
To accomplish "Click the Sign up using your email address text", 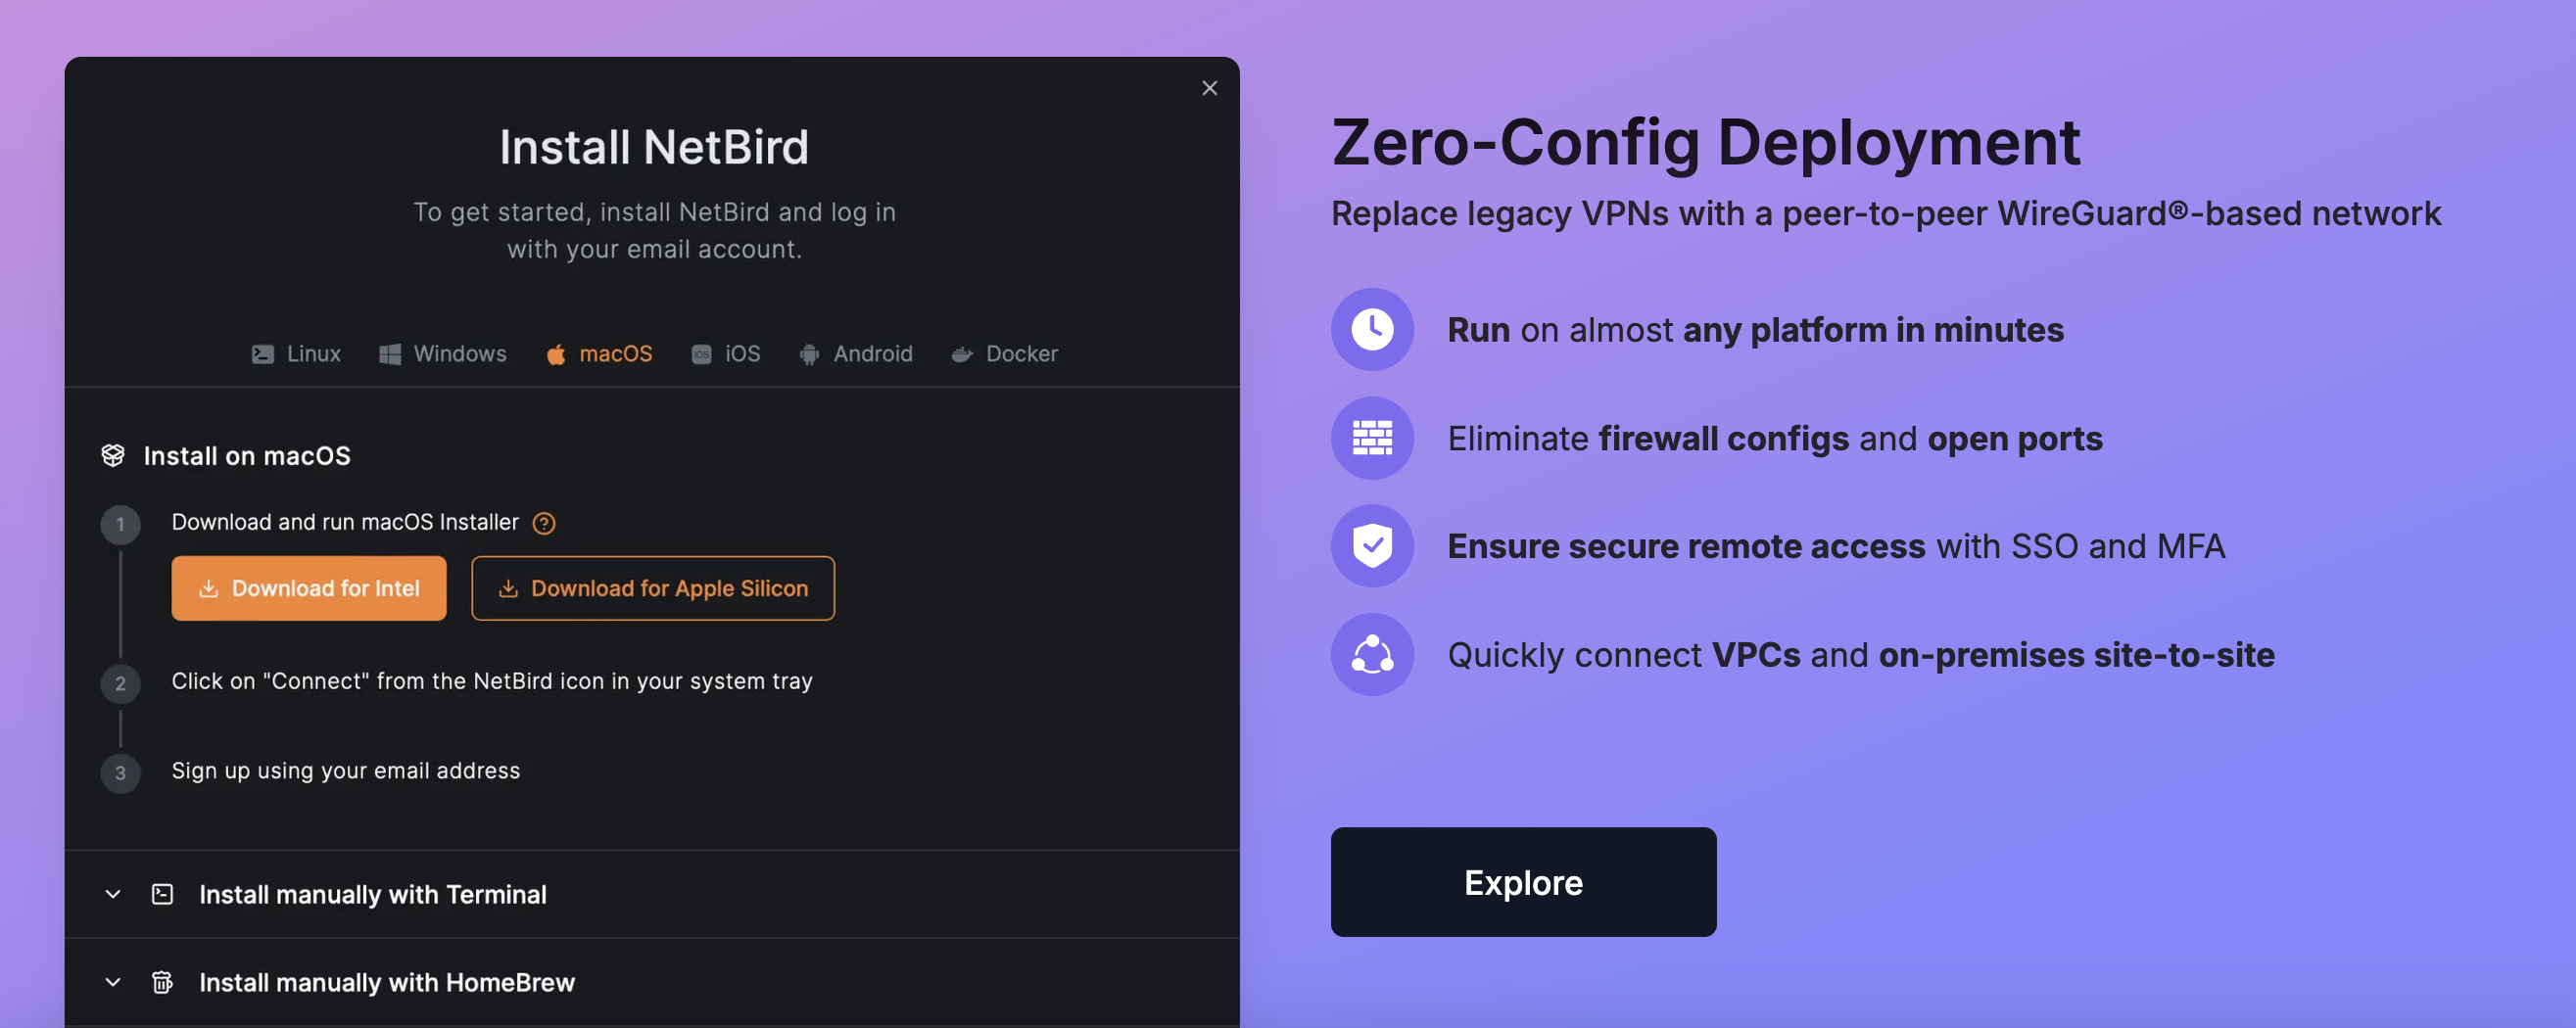I will pos(346,771).
